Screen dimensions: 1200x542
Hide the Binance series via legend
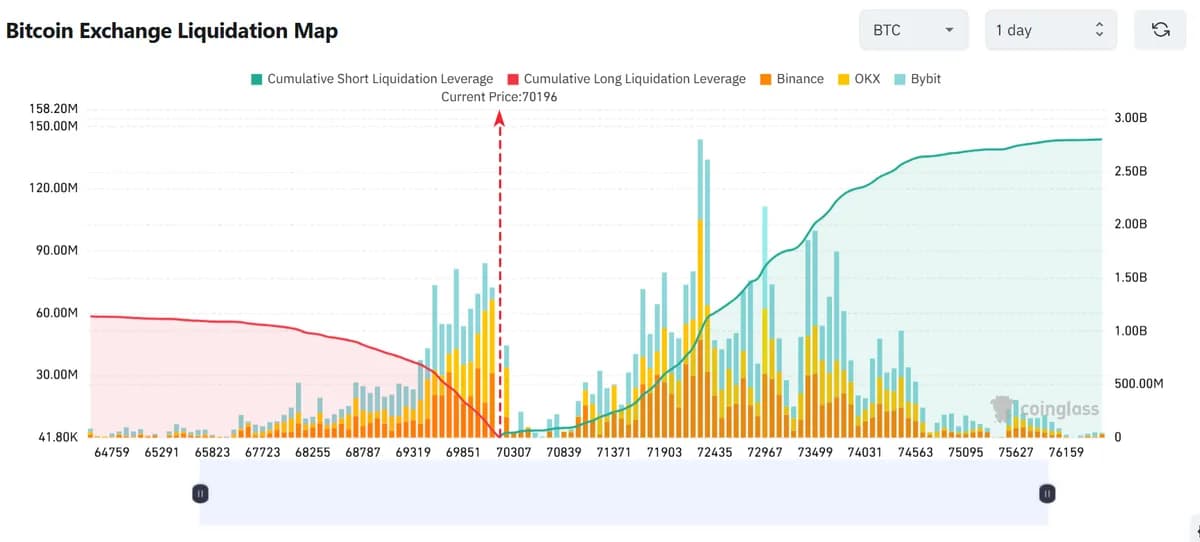click(791, 79)
